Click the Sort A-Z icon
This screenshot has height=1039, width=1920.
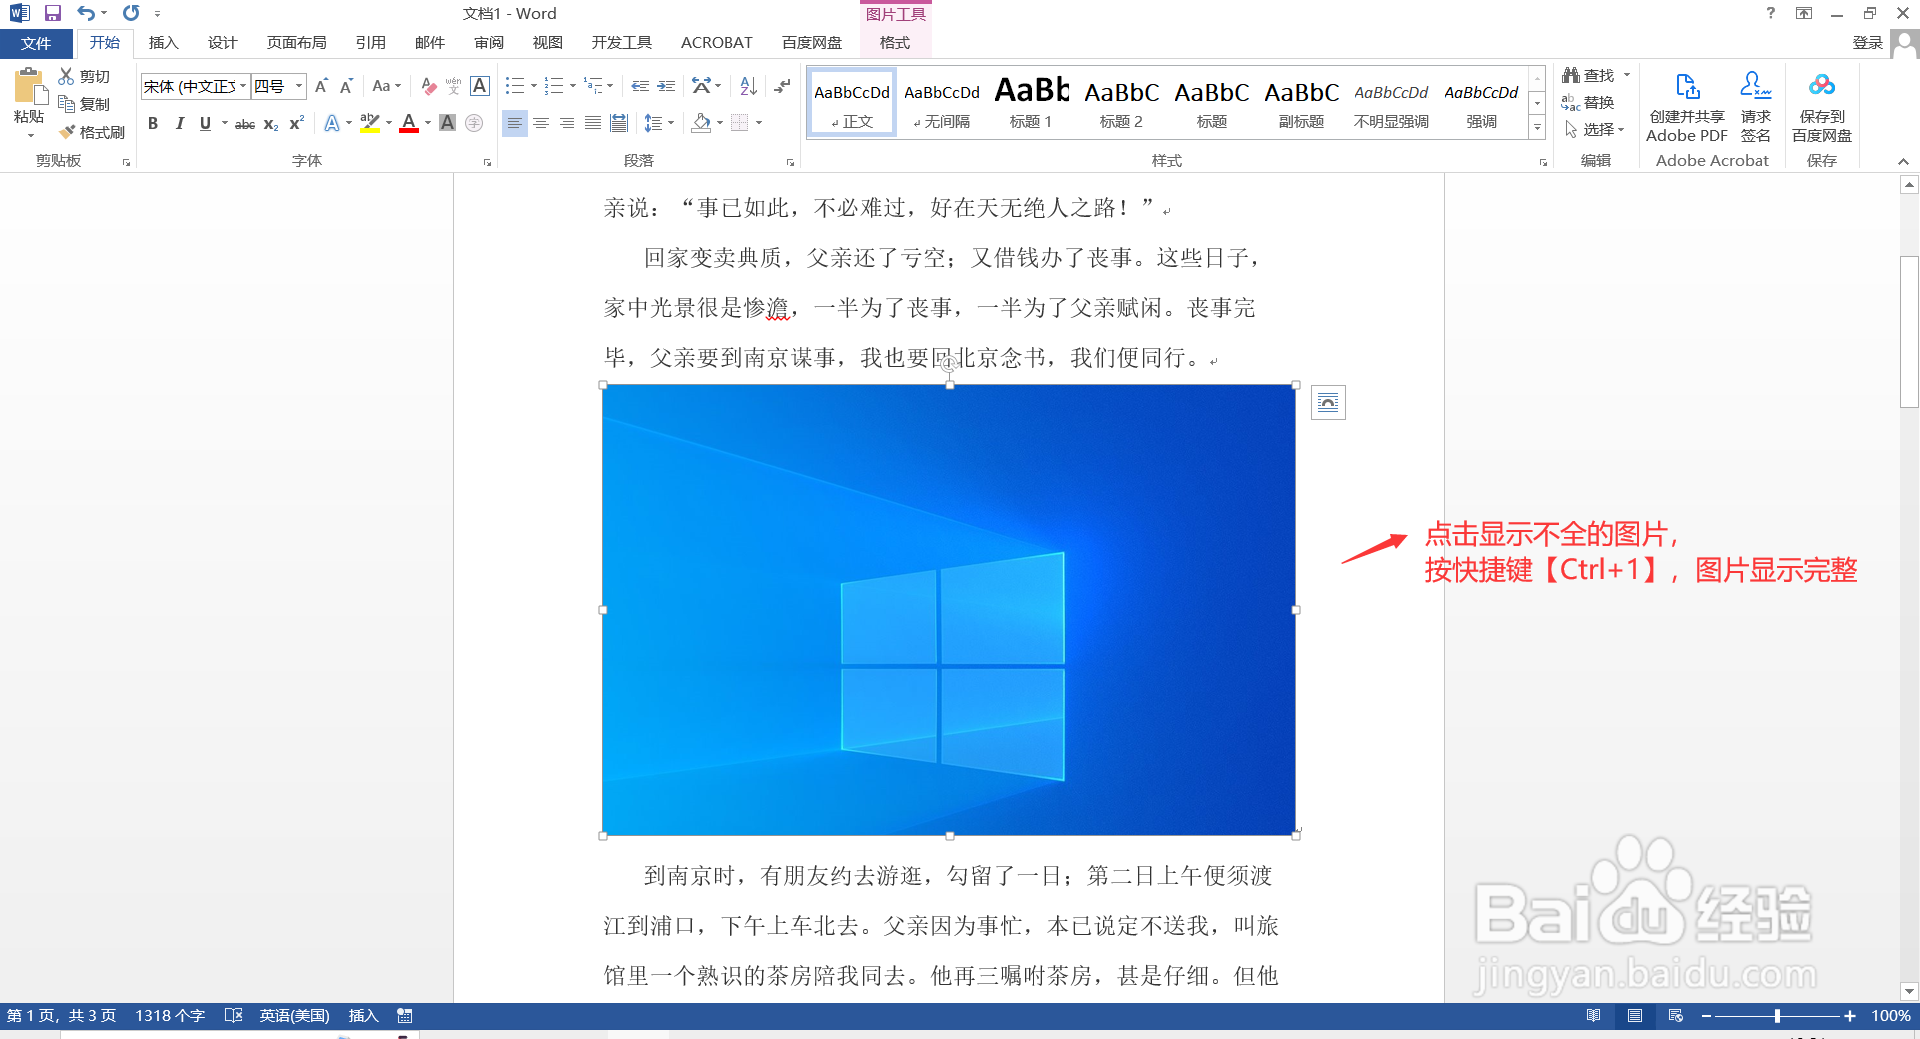point(748,86)
